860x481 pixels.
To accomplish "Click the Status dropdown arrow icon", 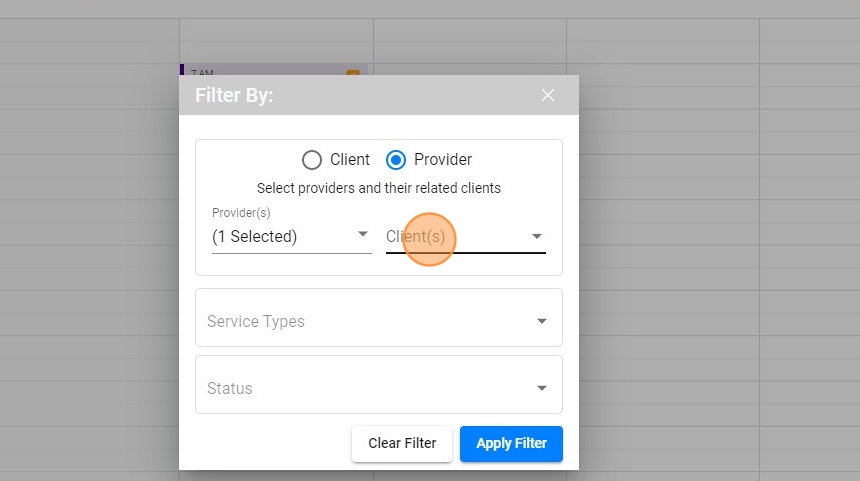I will click(x=542, y=388).
